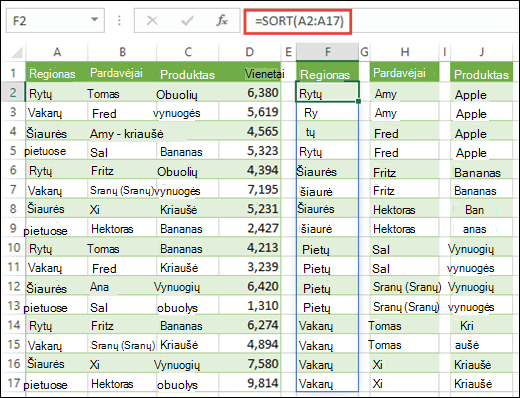Click the cell with value 7,195
520x398 pixels.
pyautogui.click(x=250, y=189)
